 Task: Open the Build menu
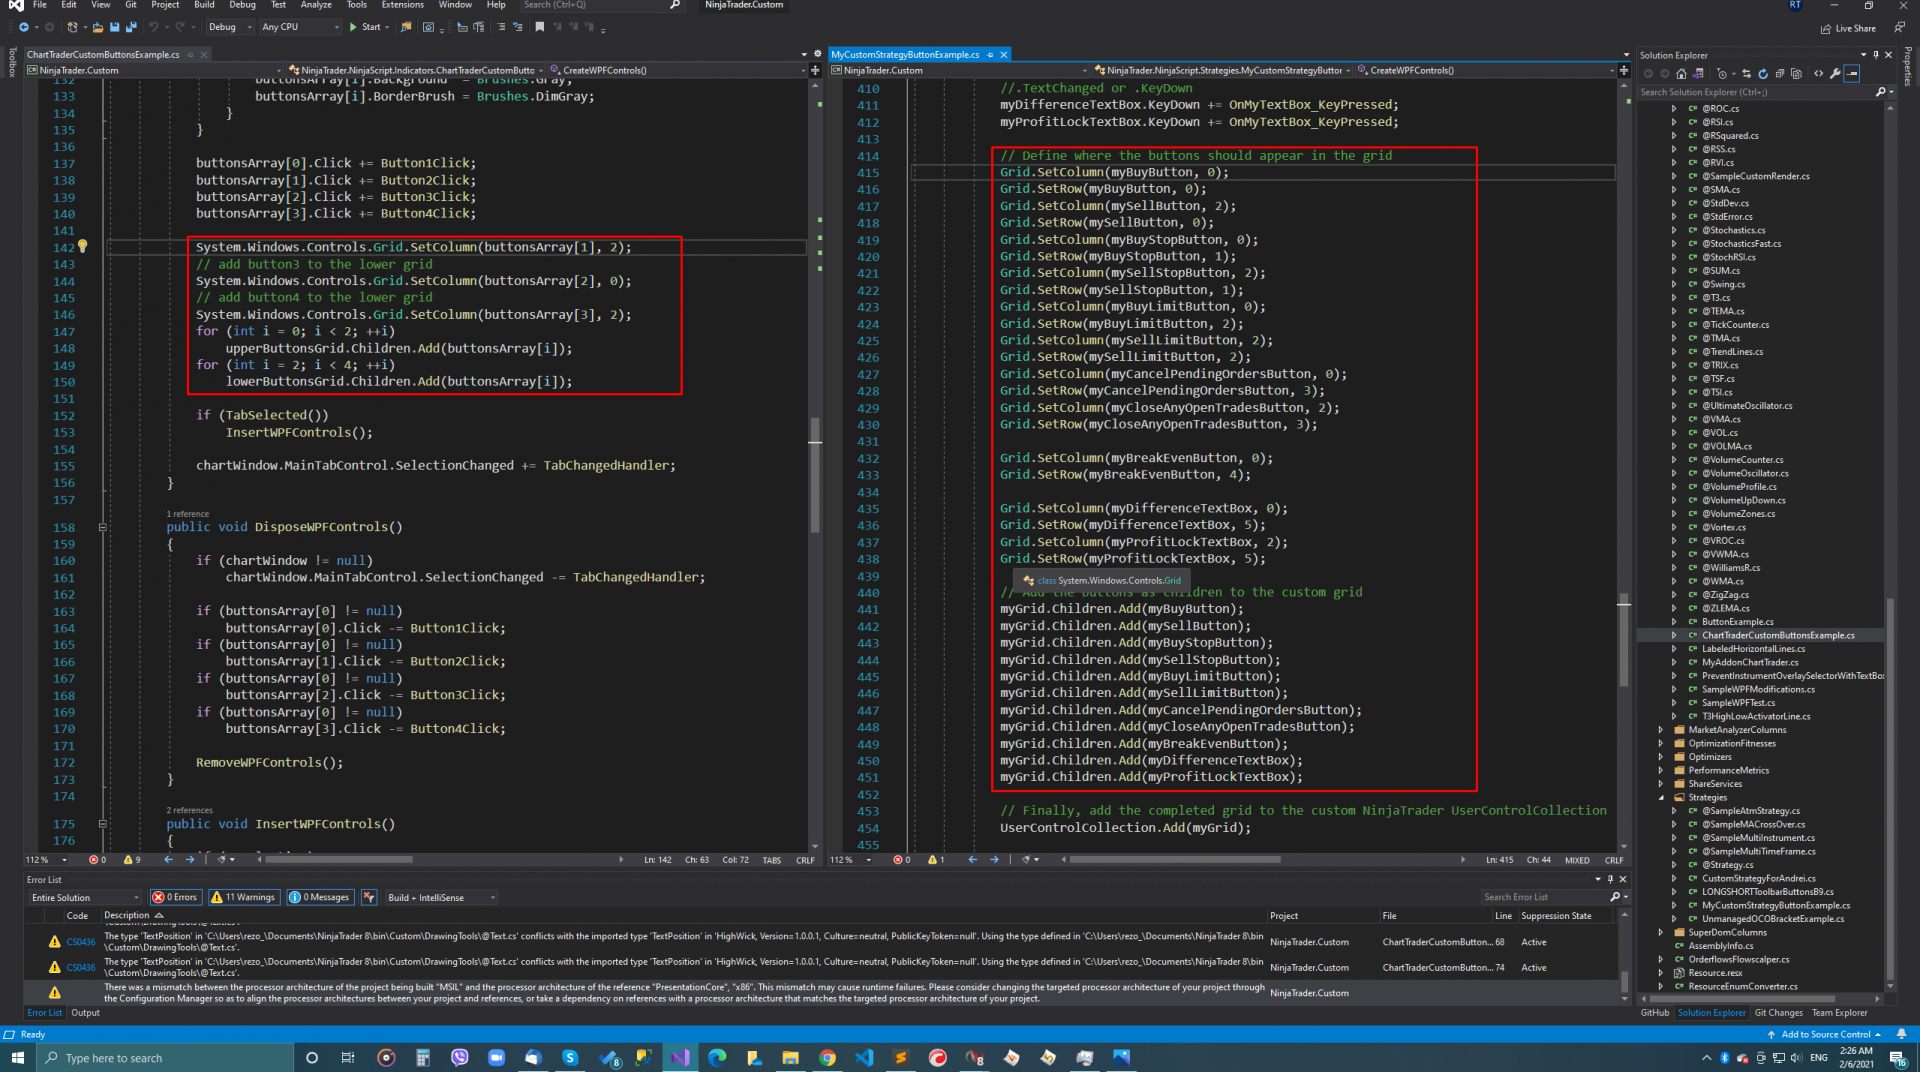204,5
